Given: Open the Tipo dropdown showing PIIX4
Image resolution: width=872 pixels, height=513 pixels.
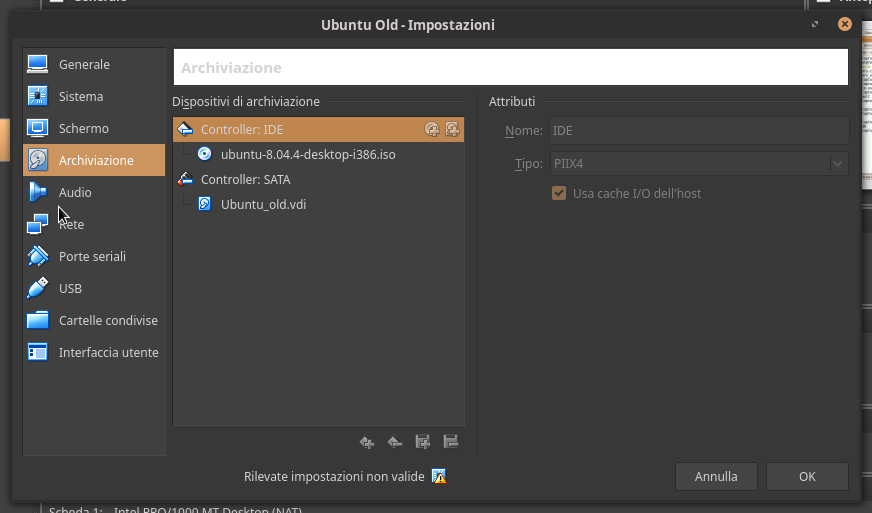Looking at the screenshot, I should 699,164.
